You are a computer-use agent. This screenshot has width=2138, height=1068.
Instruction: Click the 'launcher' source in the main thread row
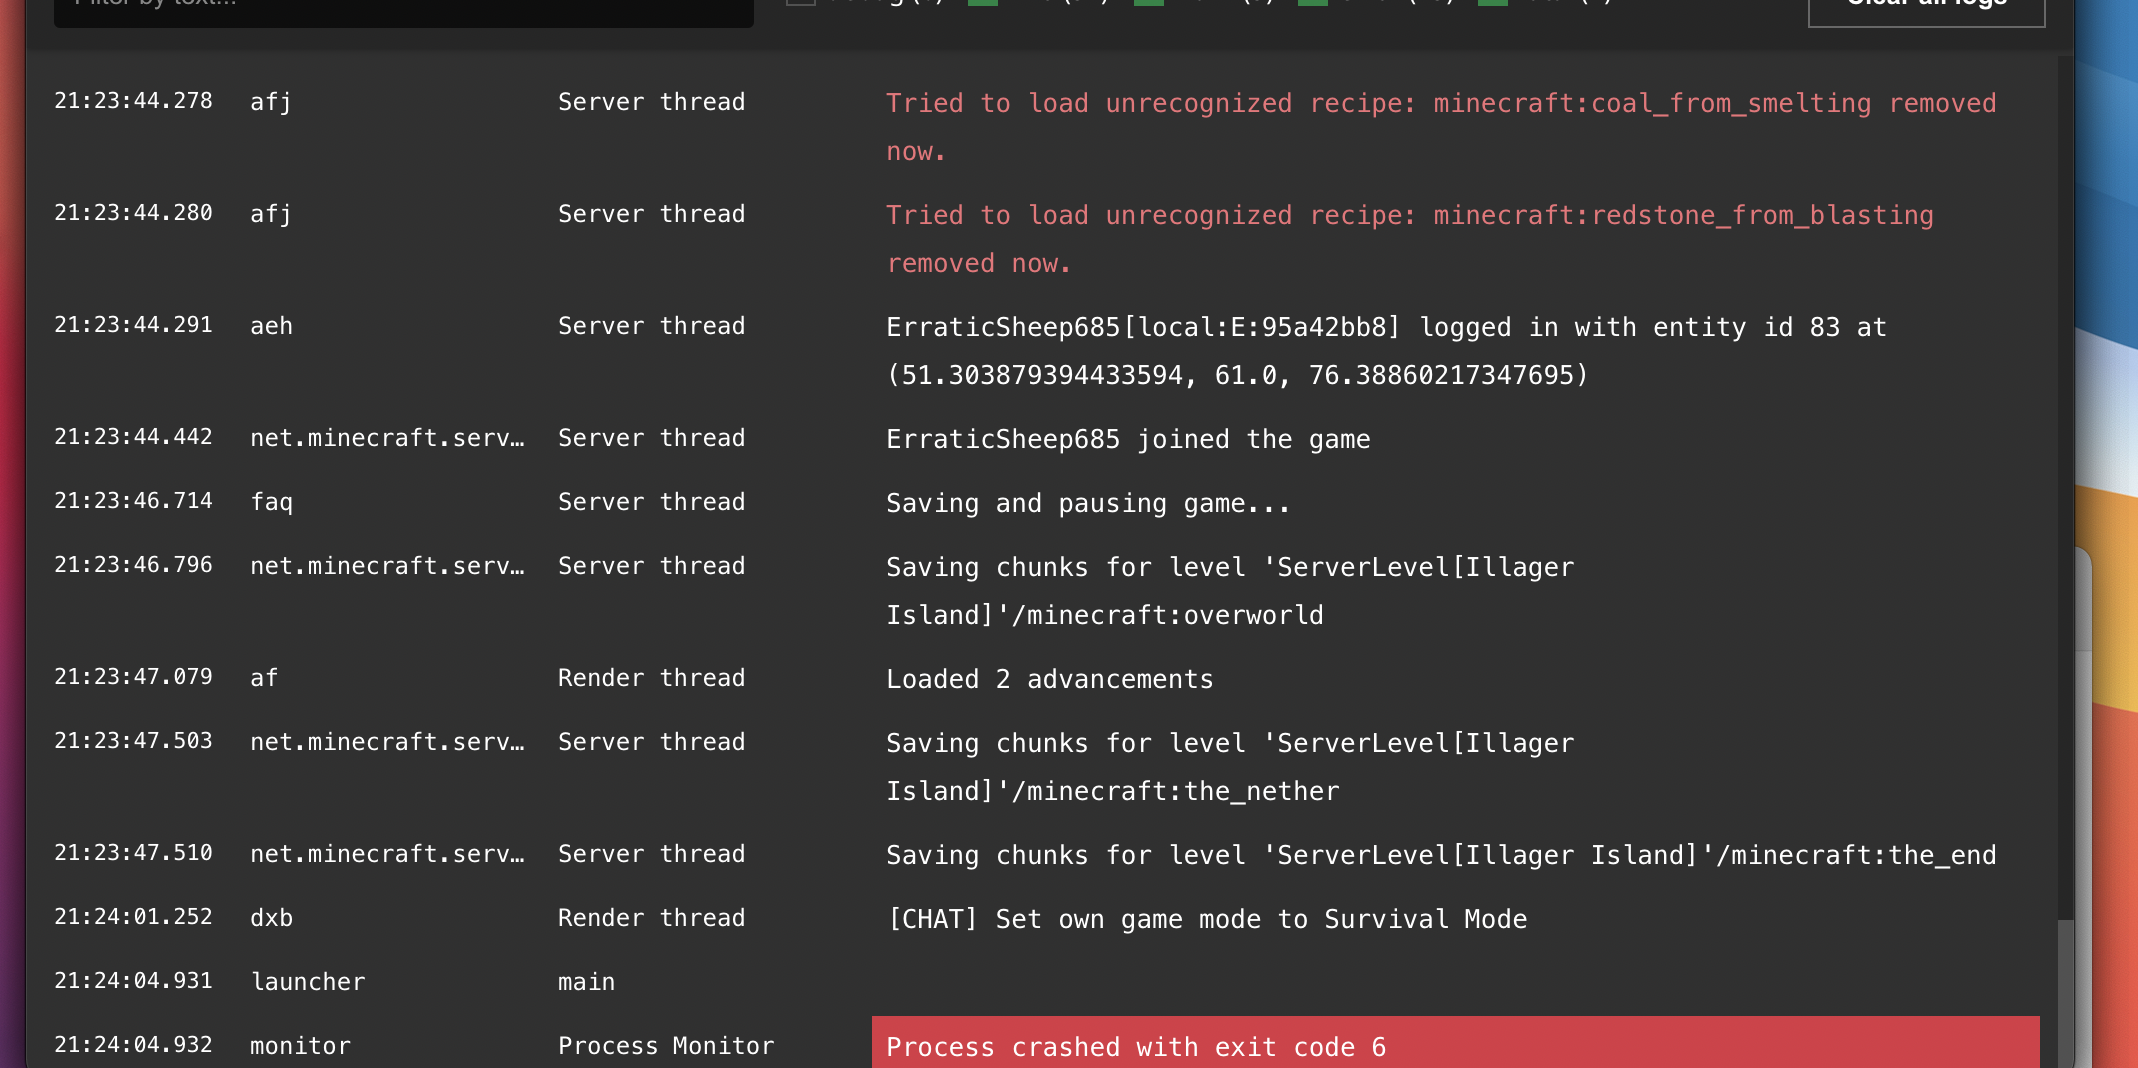point(308,982)
